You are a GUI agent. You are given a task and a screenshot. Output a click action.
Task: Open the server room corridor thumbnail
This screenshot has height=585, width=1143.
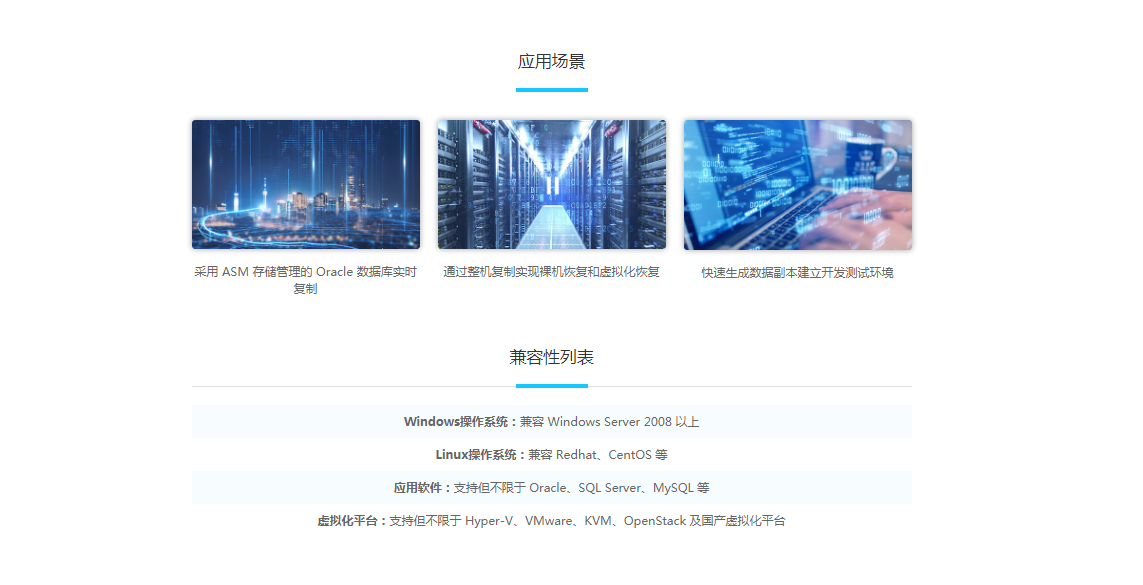click(551, 185)
